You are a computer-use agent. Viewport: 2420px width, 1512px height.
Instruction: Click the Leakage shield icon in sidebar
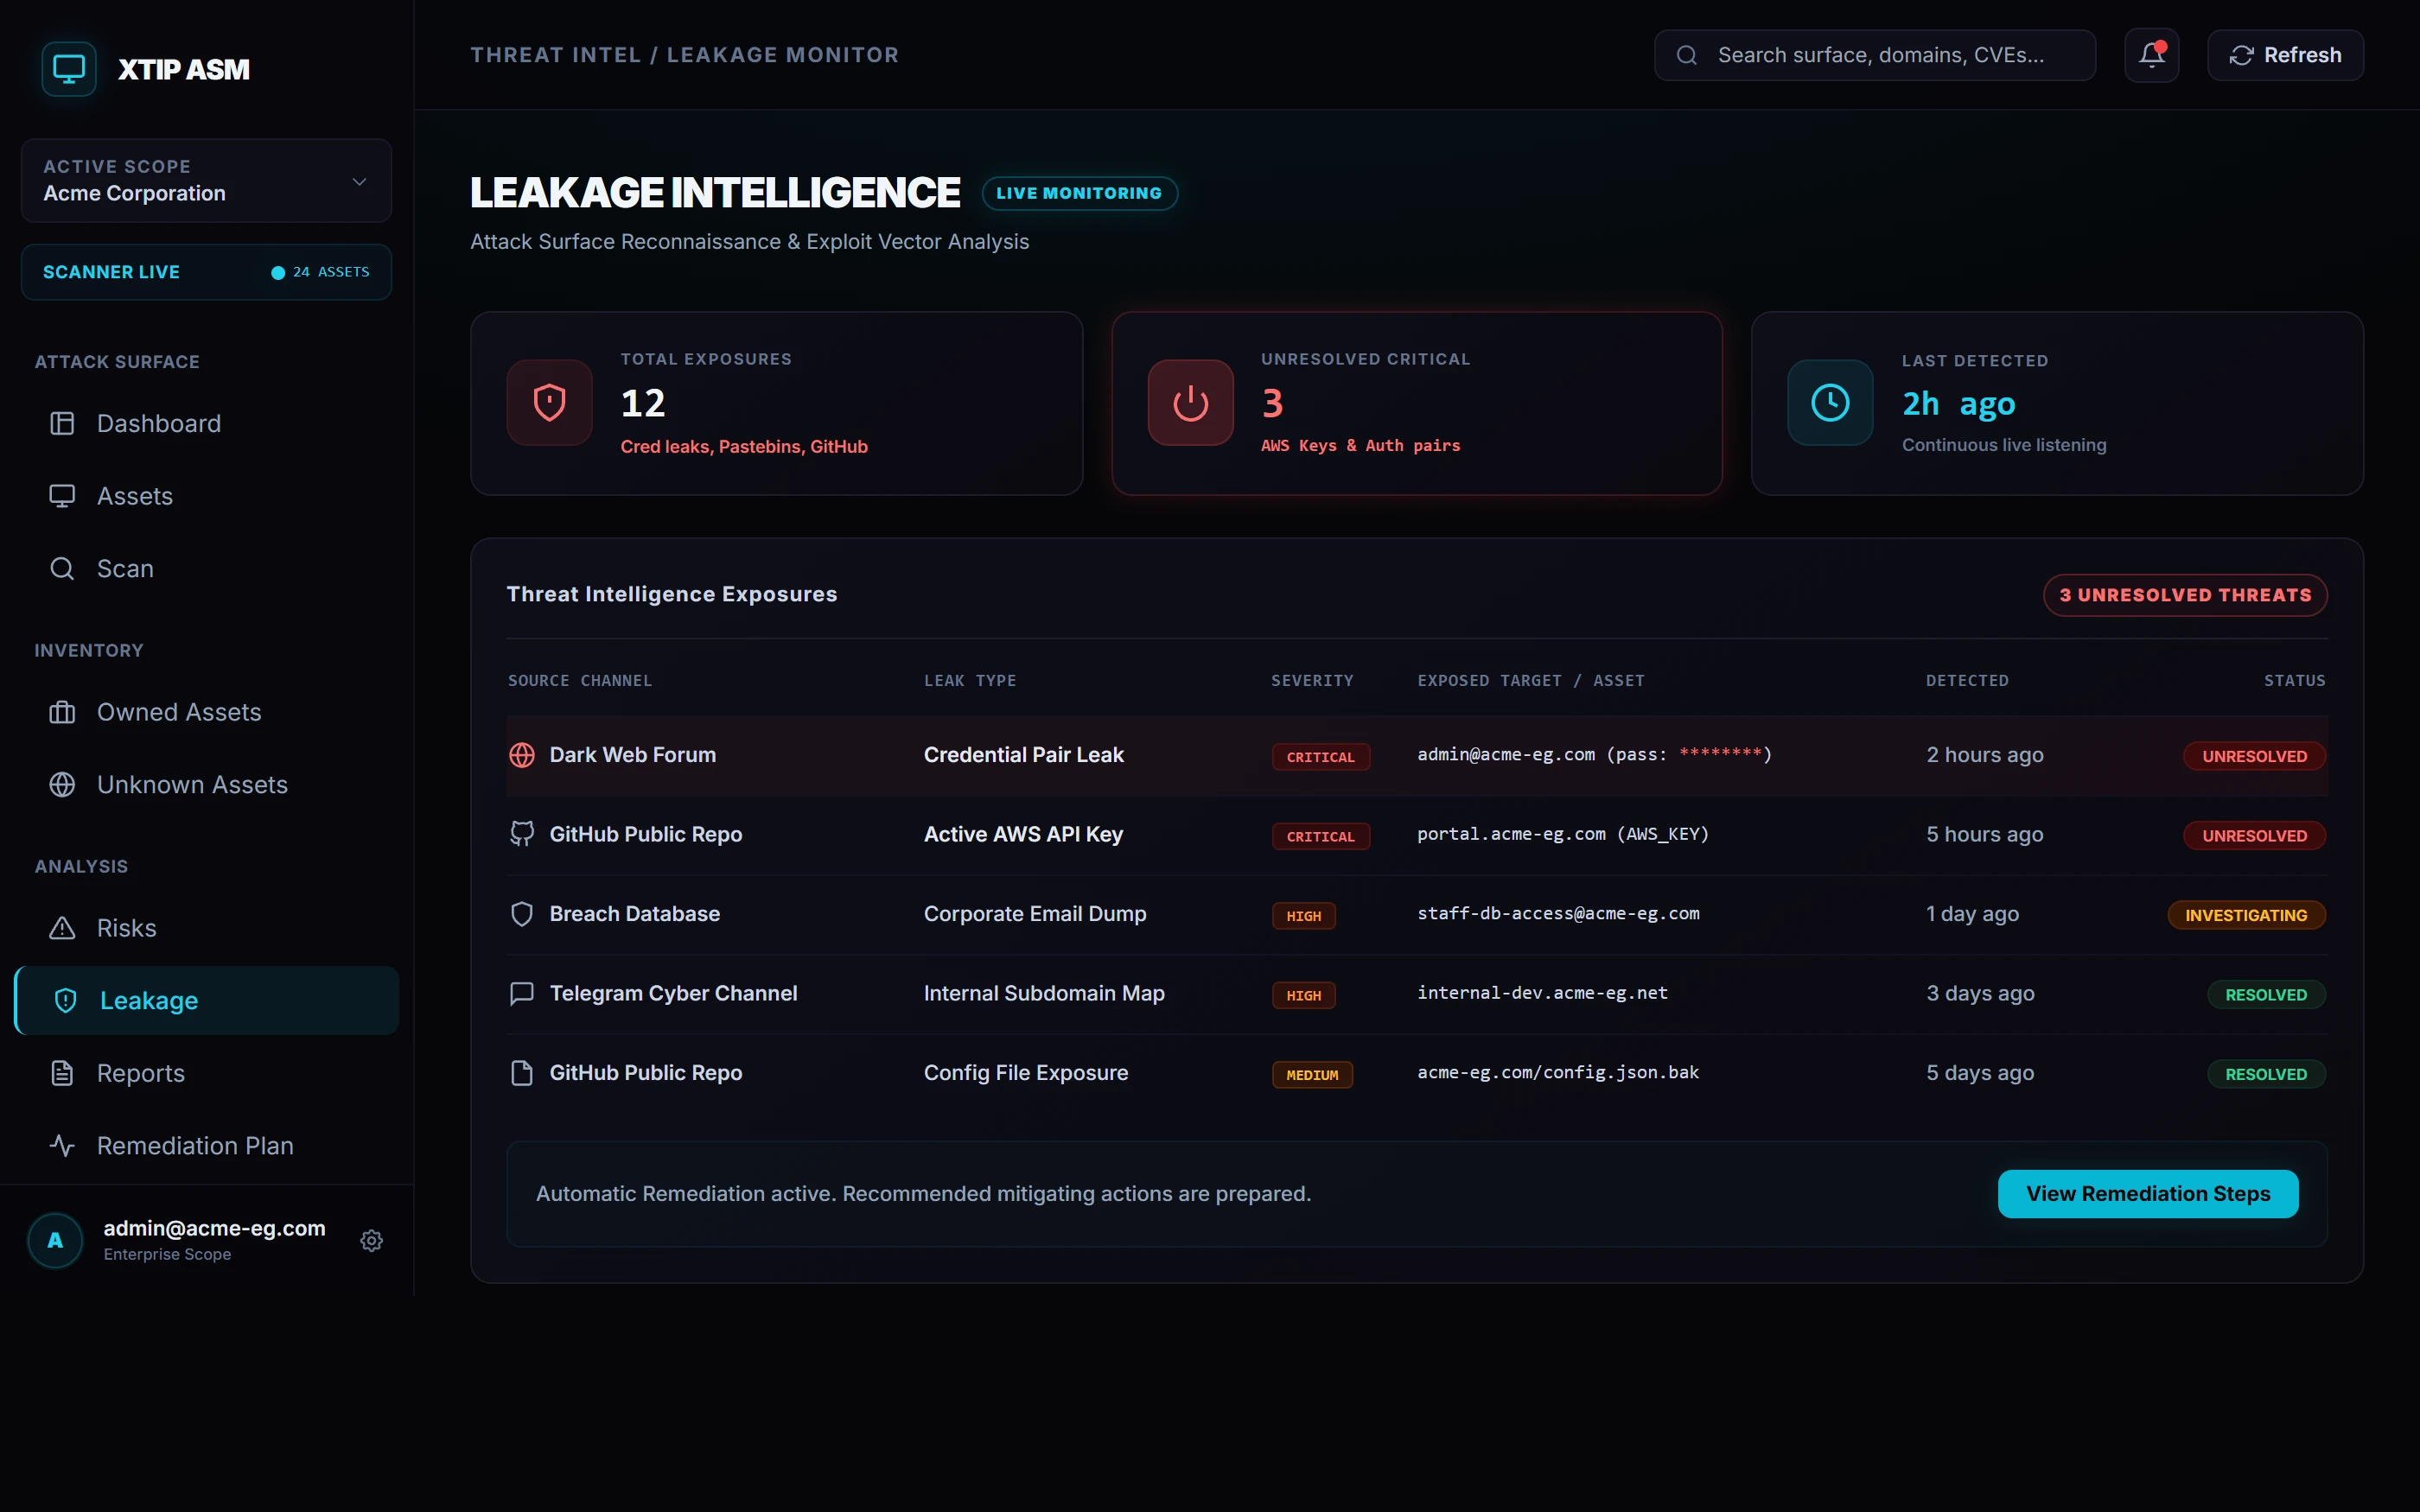coord(66,1000)
